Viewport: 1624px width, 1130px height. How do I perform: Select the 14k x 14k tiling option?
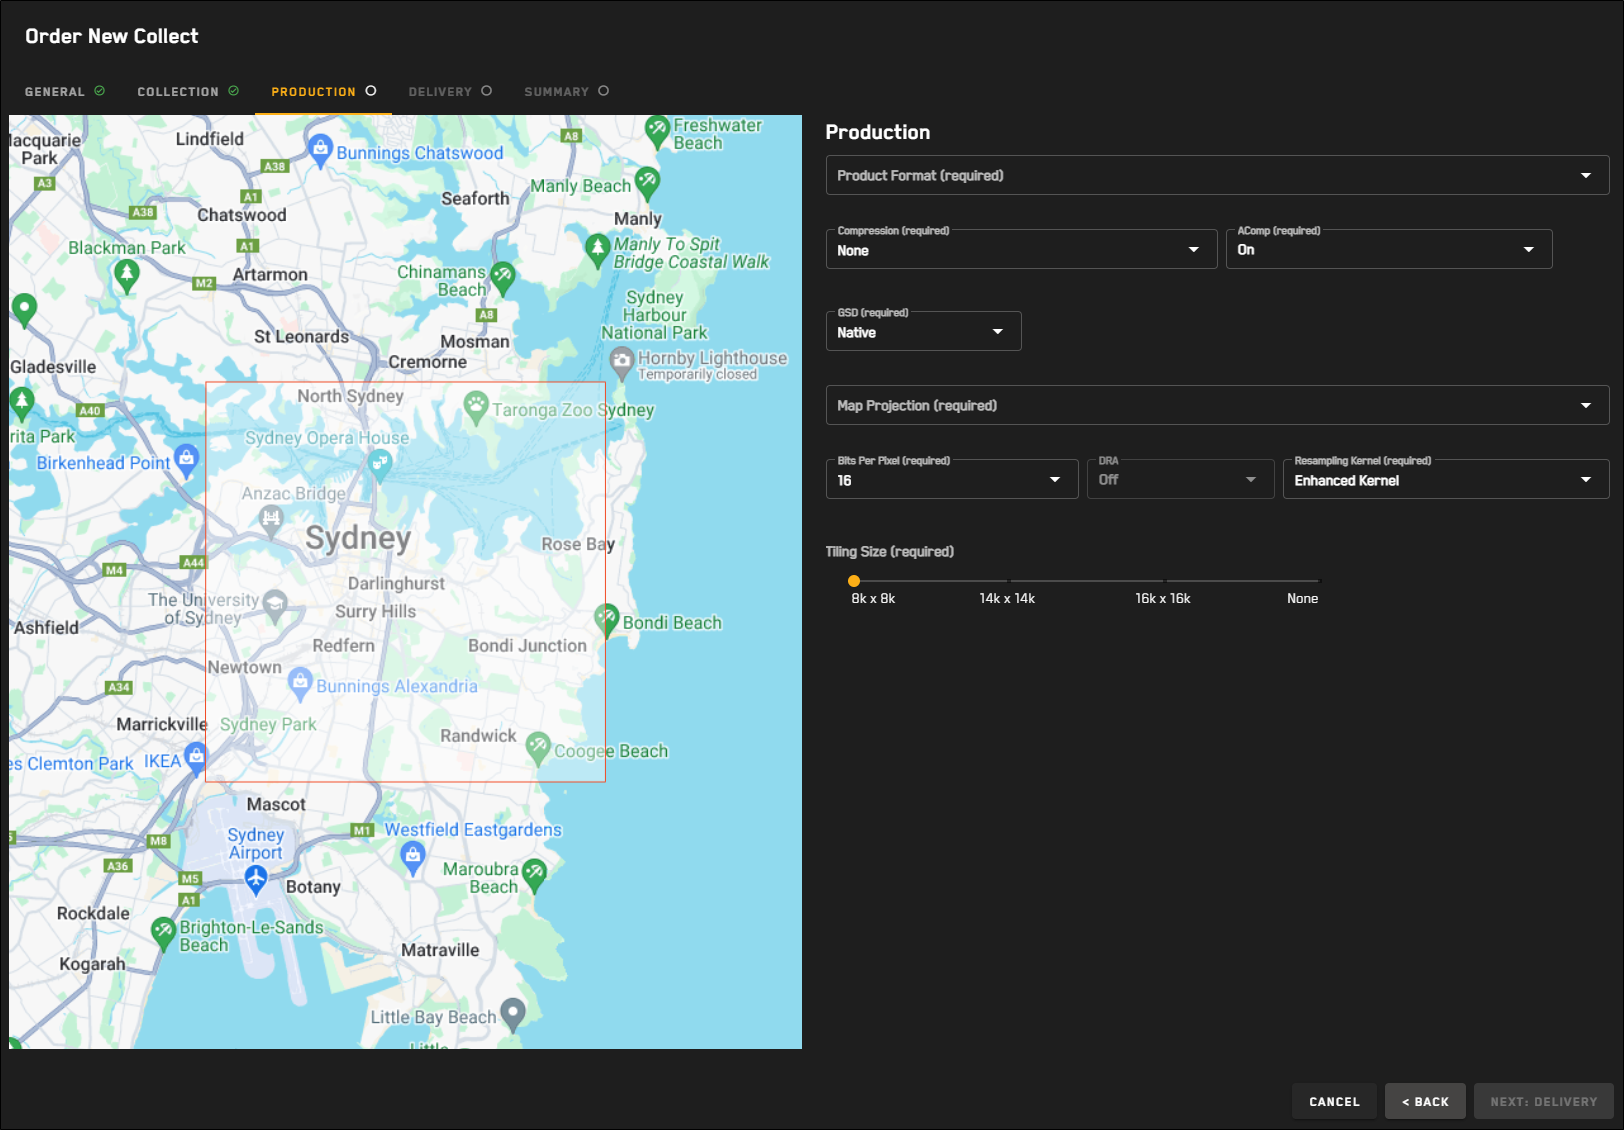click(x=1008, y=581)
